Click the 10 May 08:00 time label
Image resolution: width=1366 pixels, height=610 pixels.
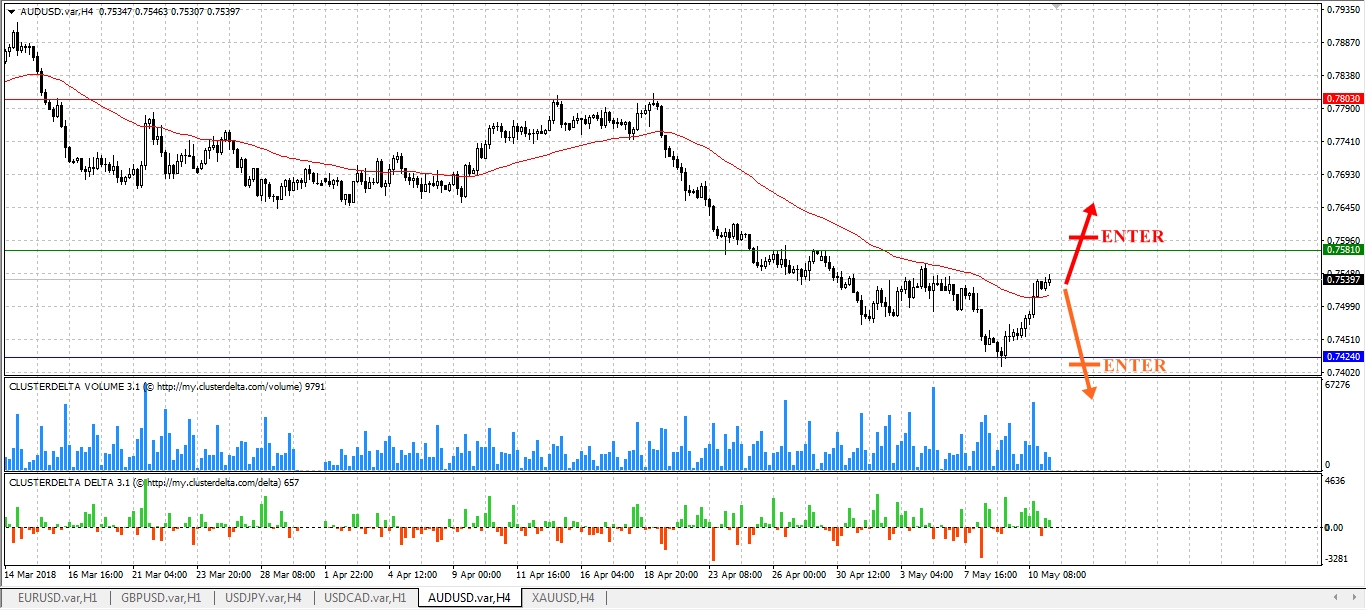coord(1057,575)
